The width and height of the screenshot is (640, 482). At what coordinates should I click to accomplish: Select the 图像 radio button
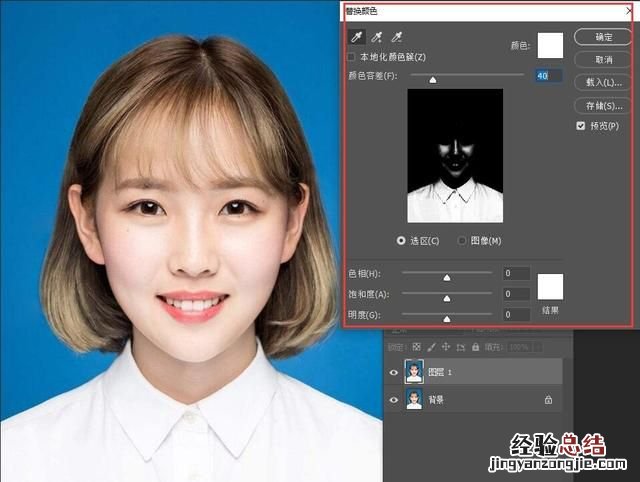(x=462, y=240)
